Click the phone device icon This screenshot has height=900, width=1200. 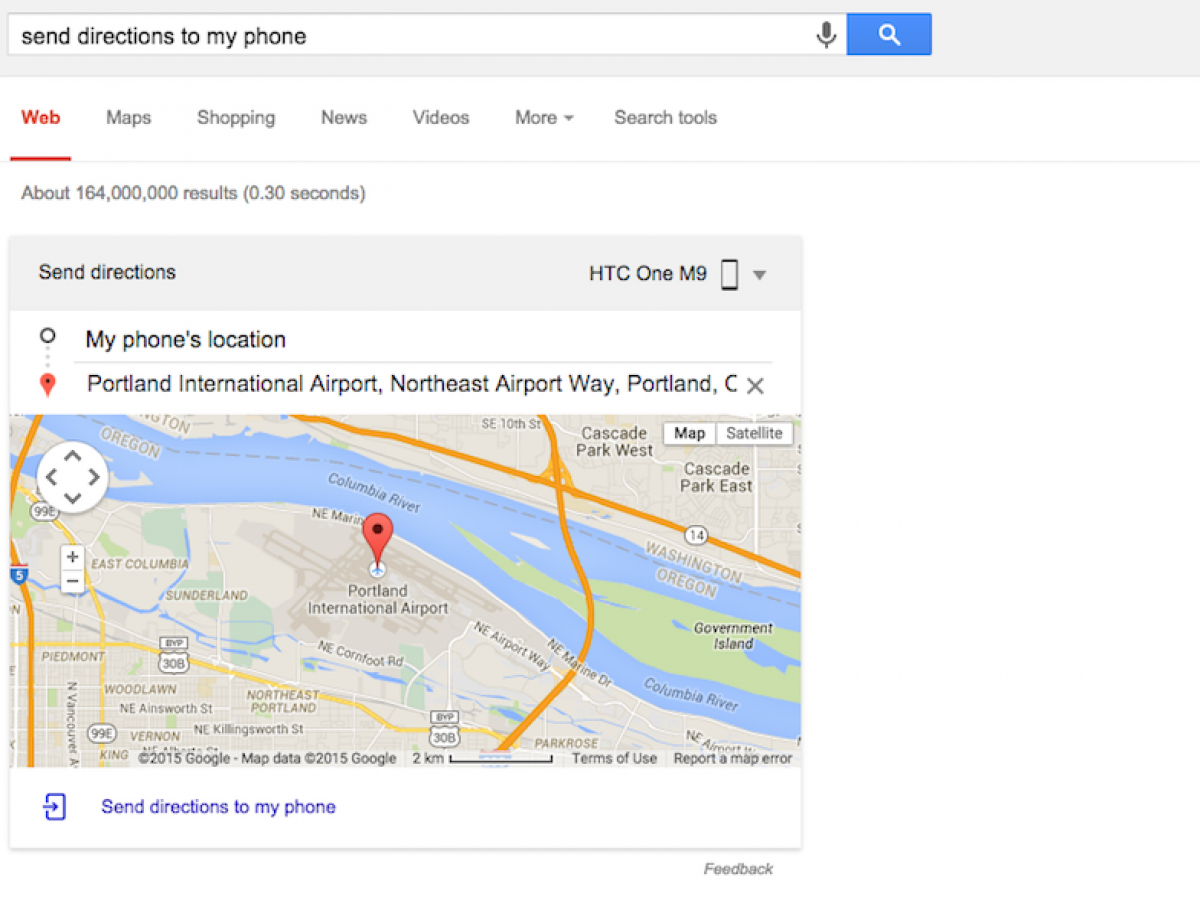(x=730, y=274)
